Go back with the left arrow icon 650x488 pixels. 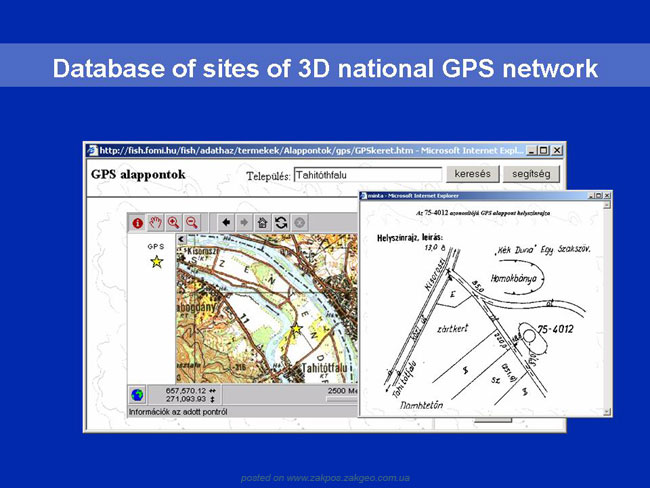(x=226, y=223)
